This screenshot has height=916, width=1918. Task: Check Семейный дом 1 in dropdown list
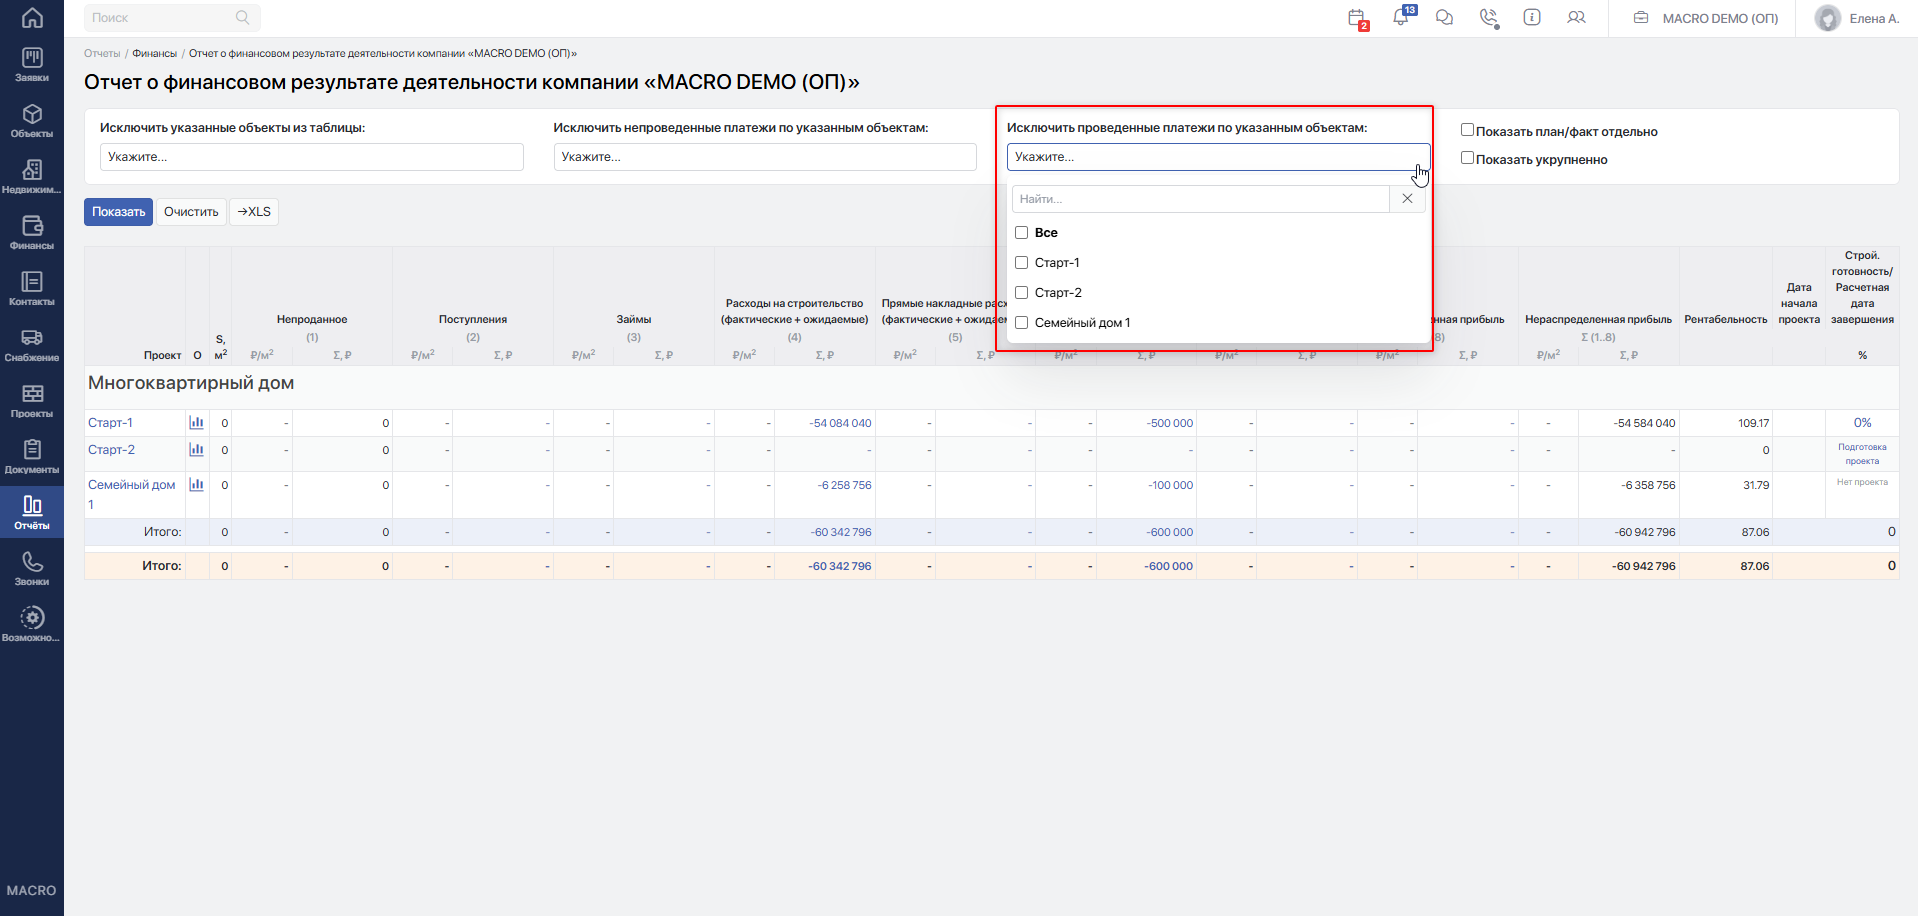pos(1021,323)
